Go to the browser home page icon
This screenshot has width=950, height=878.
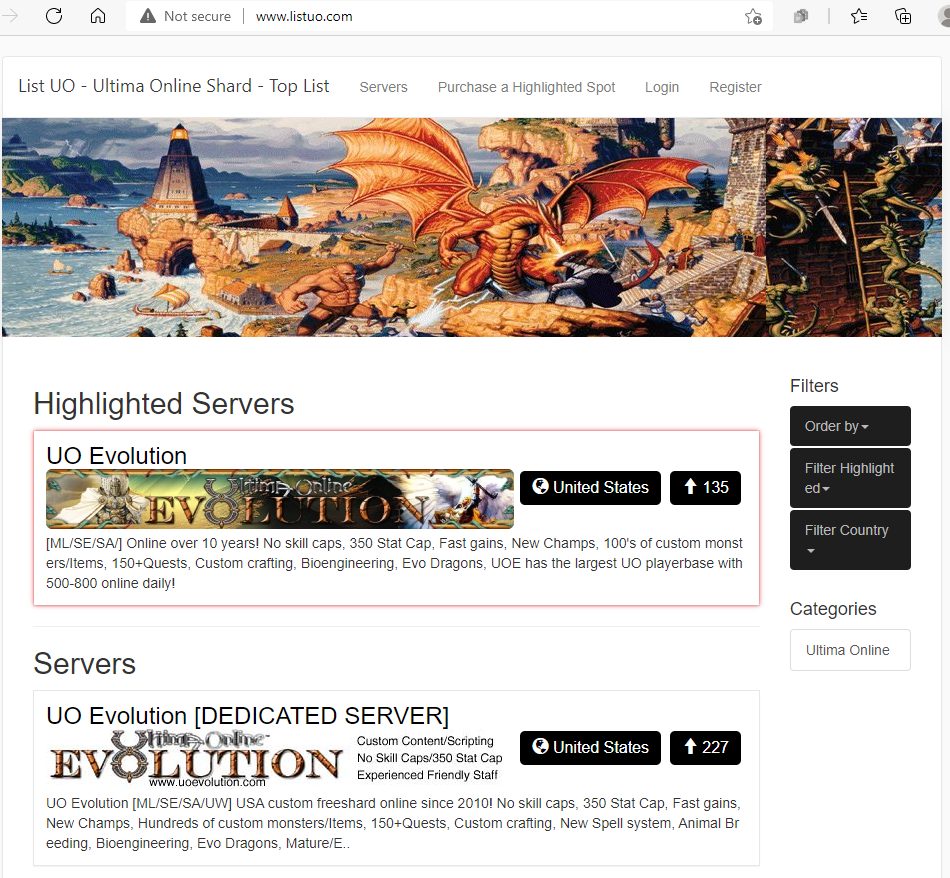pos(98,16)
